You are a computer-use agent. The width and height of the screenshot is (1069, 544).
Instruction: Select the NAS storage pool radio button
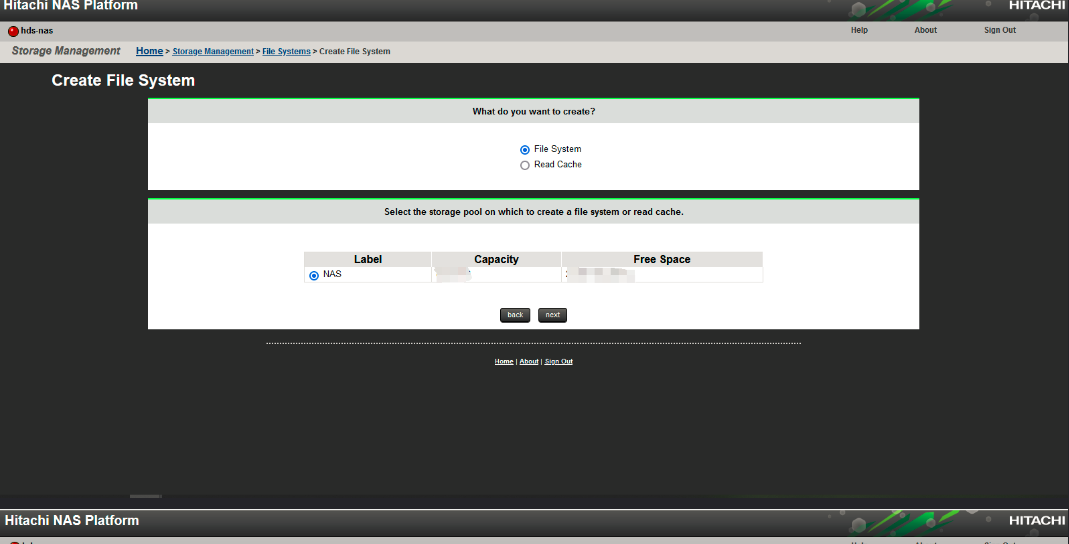[x=314, y=275]
